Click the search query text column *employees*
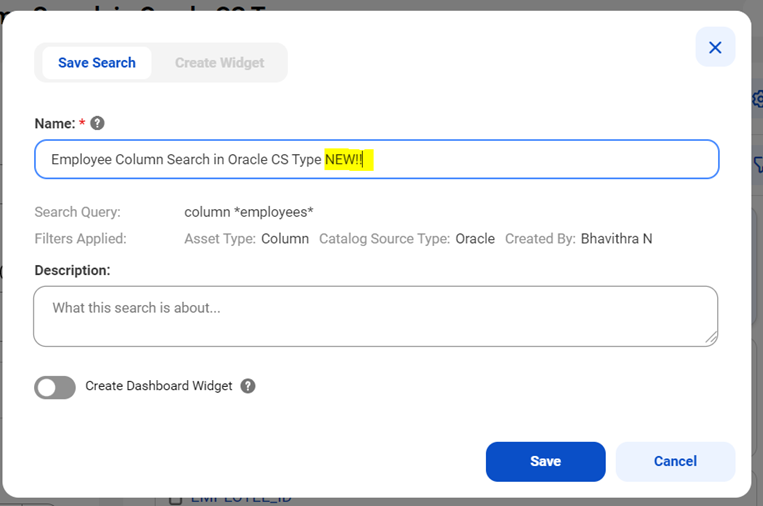The image size is (763, 506). click(x=249, y=212)
